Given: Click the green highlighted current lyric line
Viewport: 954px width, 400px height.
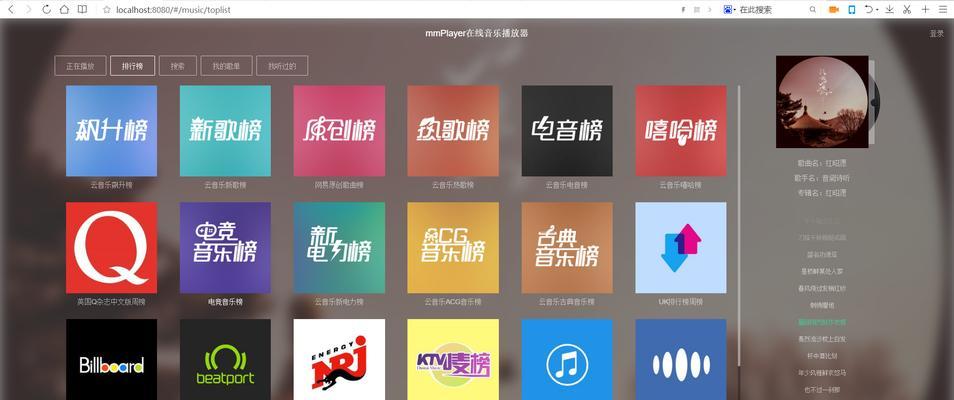Looking at the screenshot, I should pyautogui.click(x=822, y=321).
